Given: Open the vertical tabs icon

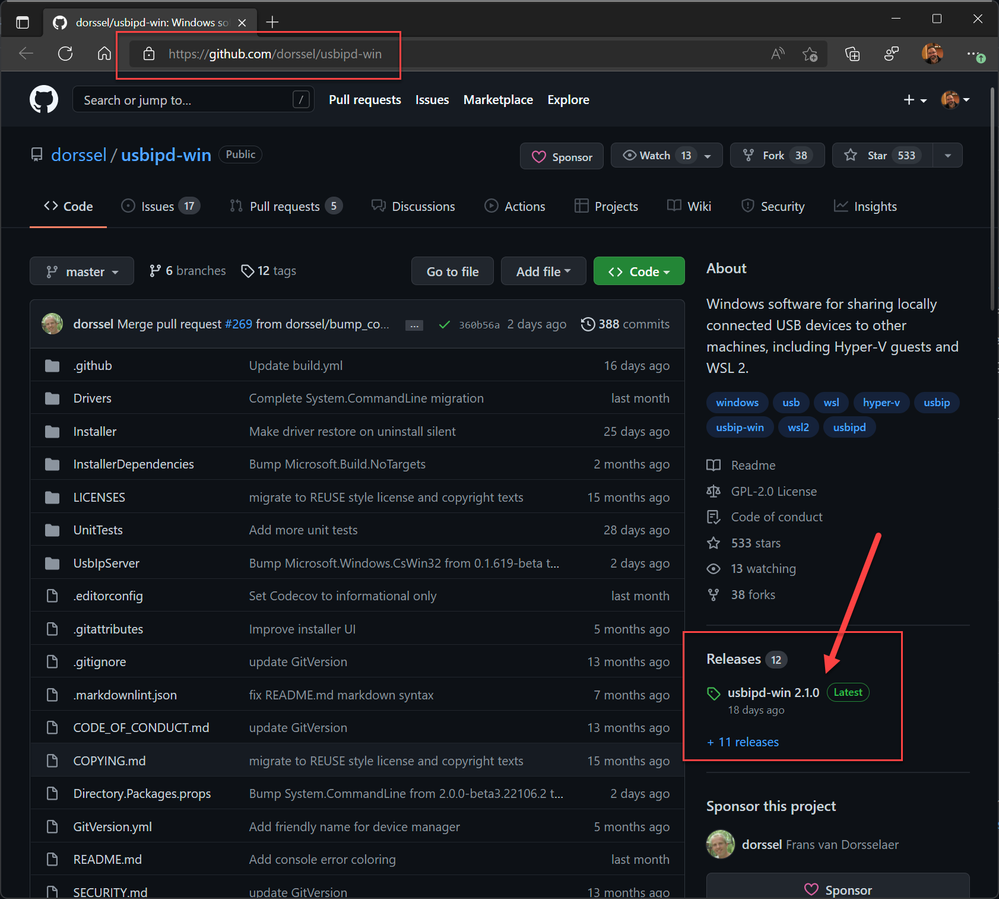Looking at the screenshot, I should (x=22, y=23).
